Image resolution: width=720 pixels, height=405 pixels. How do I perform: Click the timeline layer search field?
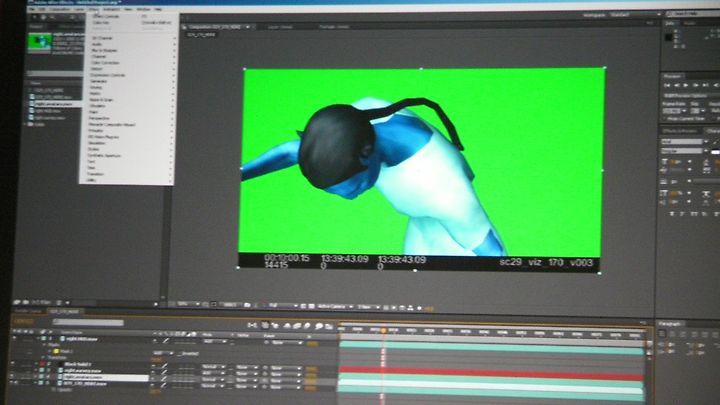point(88,322)
